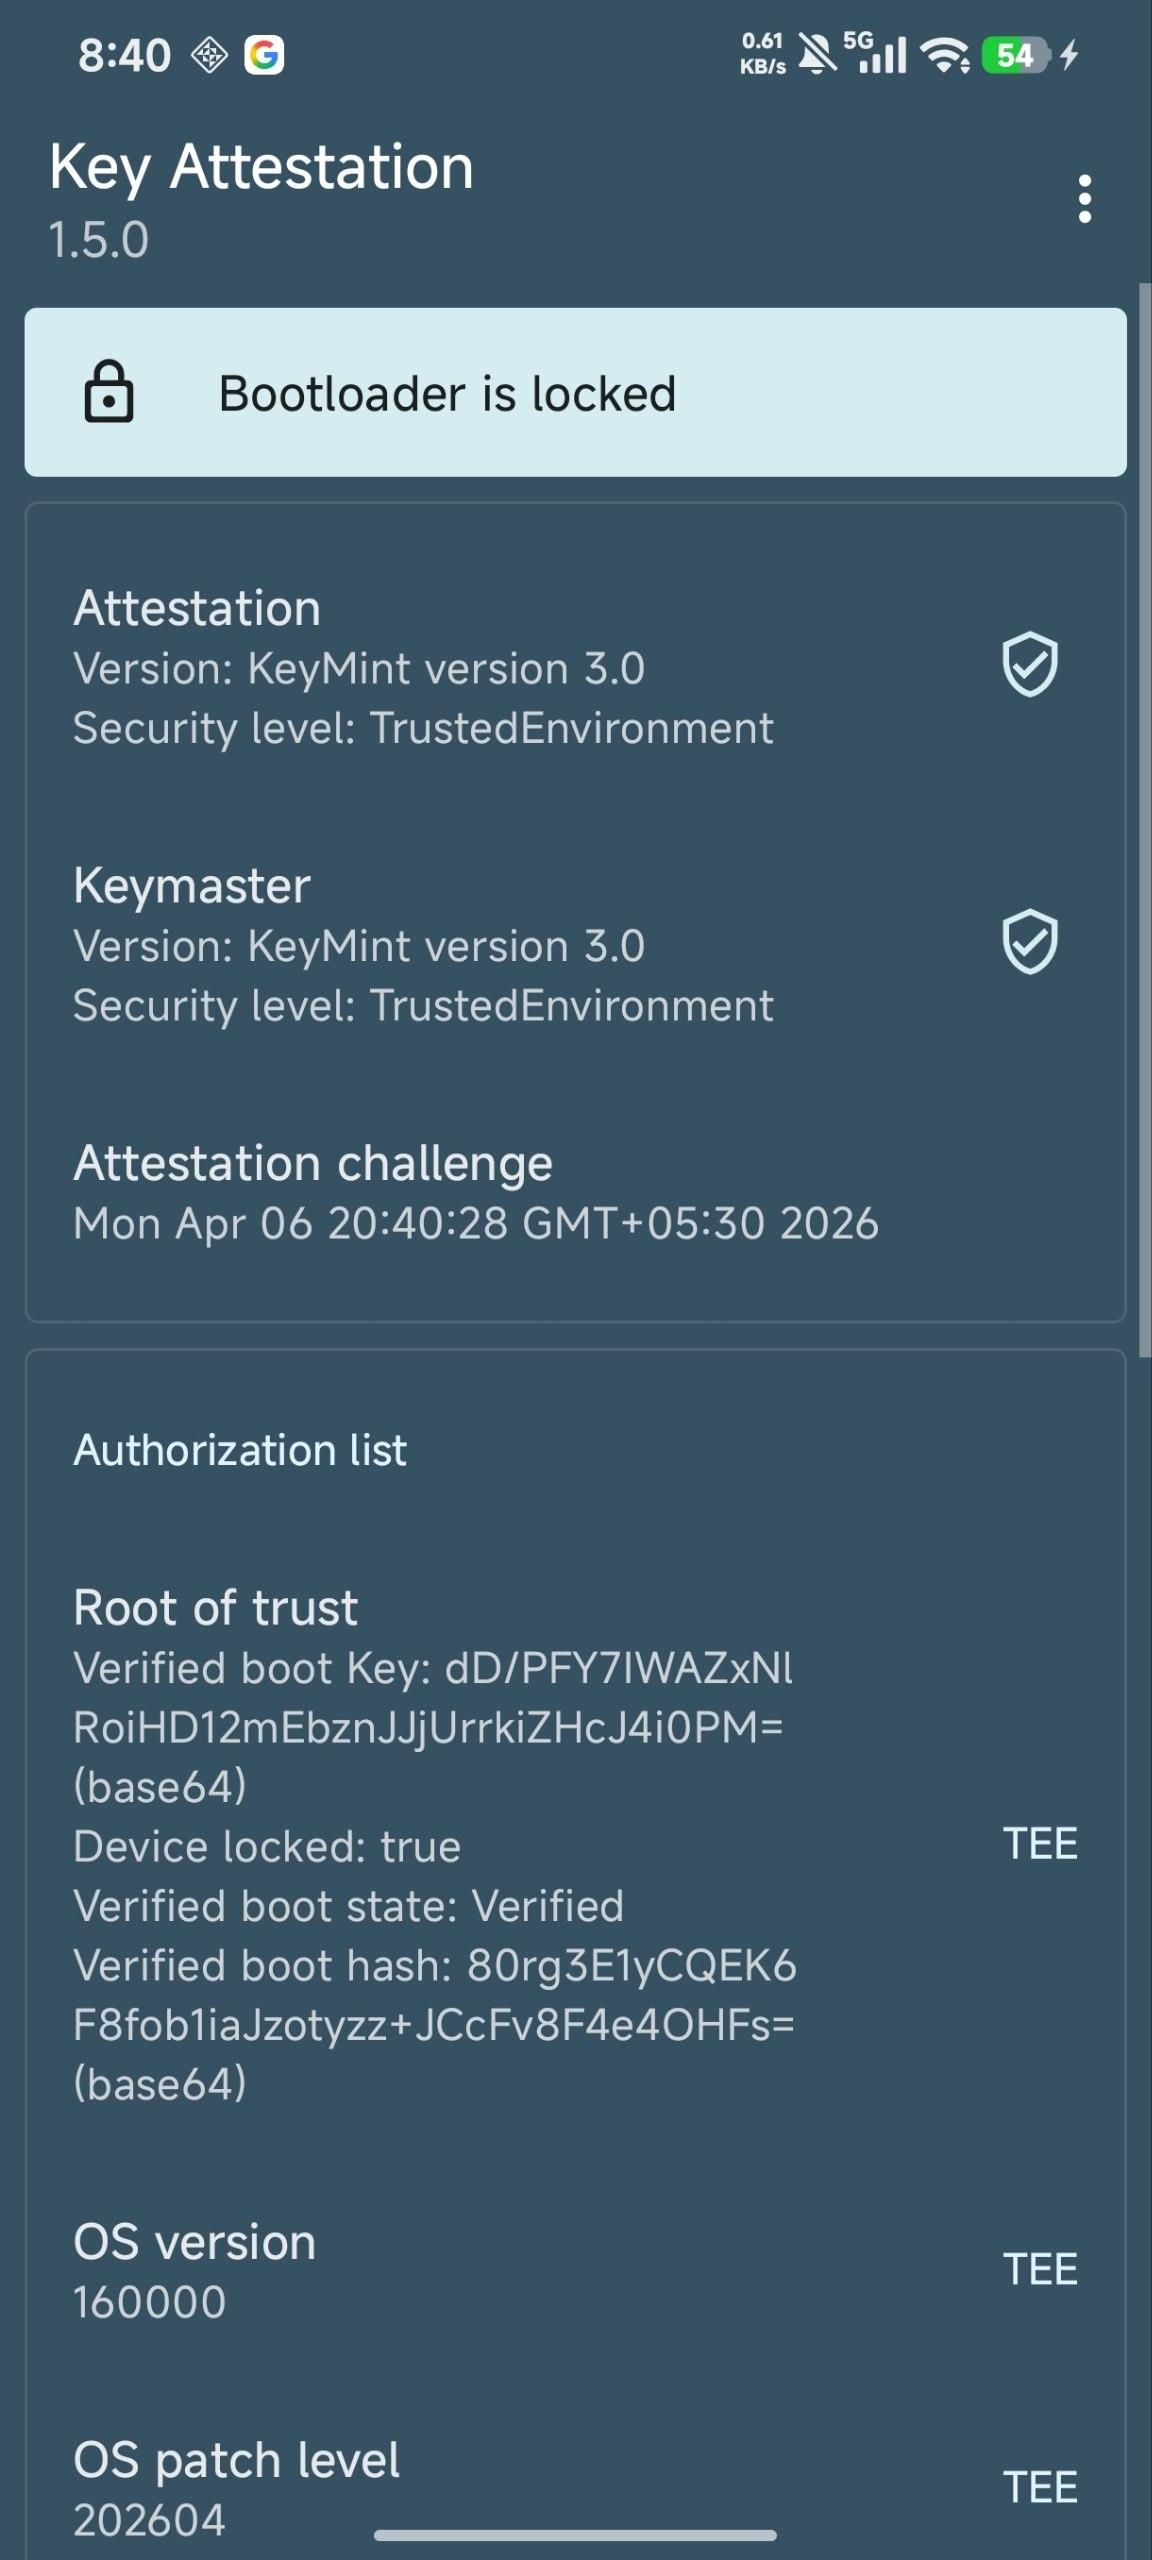Tap the battery level indicator
Viewport: 1152px width, 2560px height.
(x=1016, y=55)
